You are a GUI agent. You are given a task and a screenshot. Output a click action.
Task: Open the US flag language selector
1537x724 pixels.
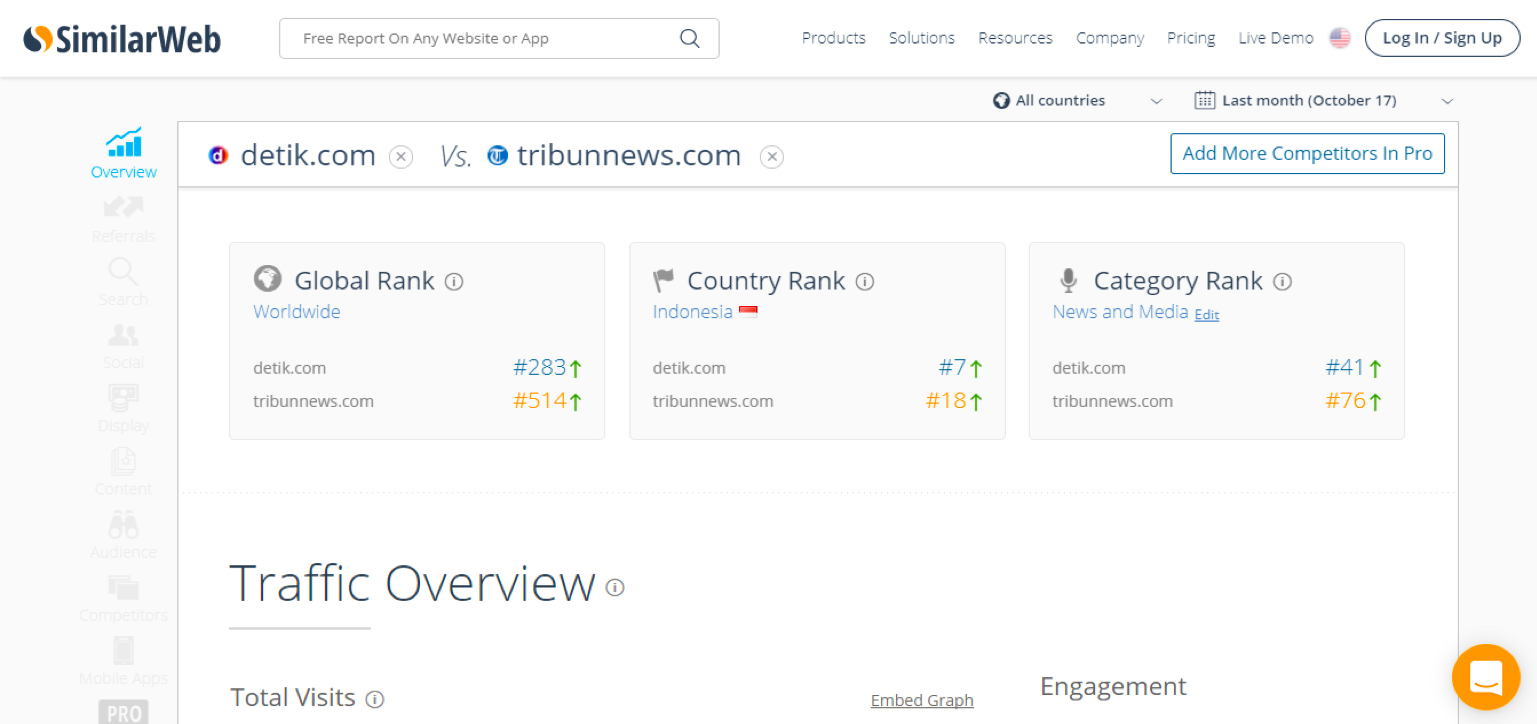pos(1340,38)
